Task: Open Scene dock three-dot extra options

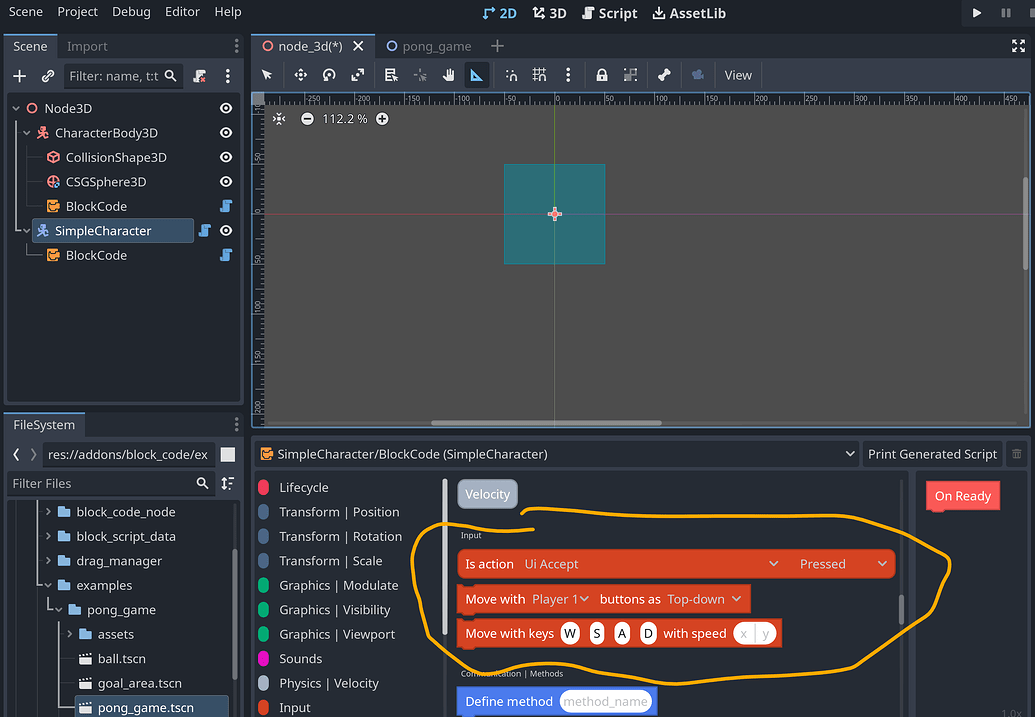Action: (x=228, y=76)
